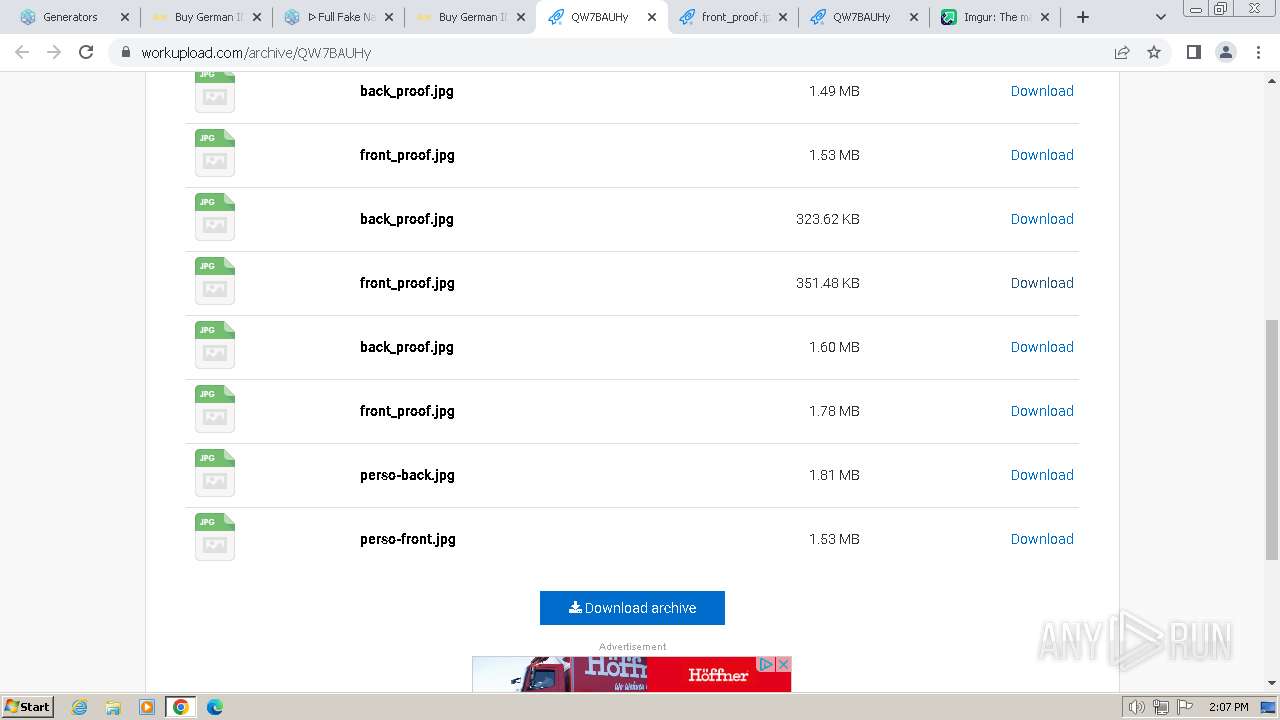
Task: Download the 1.49 MB back_proof.jpg
Action: click(x=1042, y=91)
